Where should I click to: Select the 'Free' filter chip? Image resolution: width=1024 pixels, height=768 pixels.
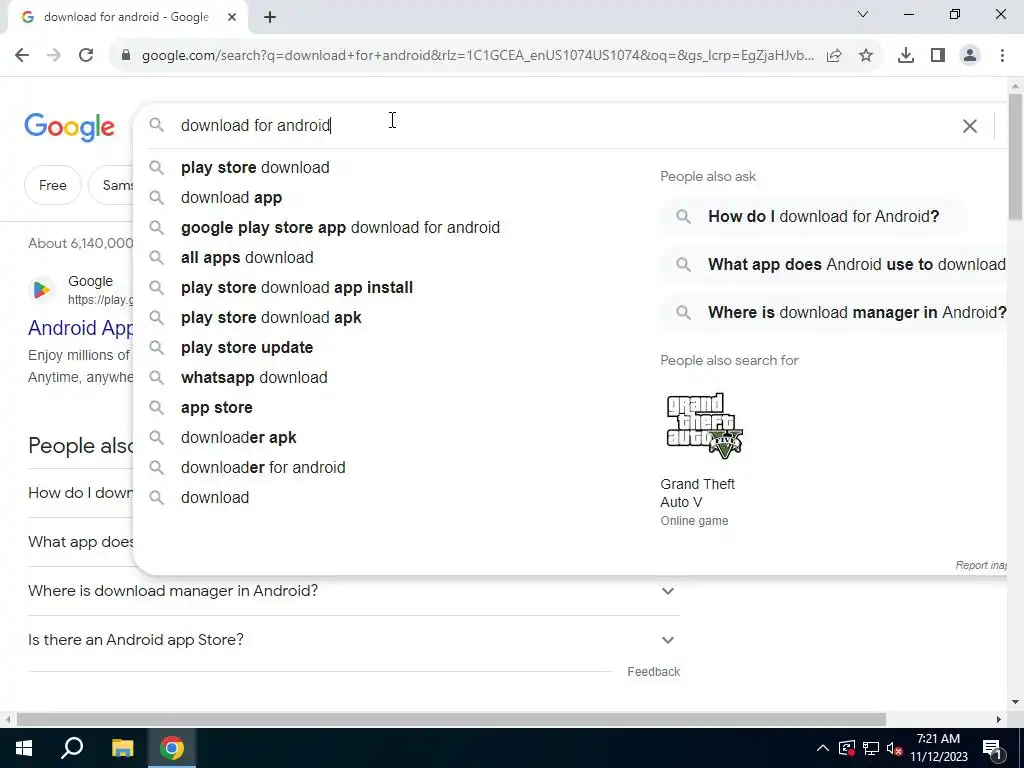(52, 185)
